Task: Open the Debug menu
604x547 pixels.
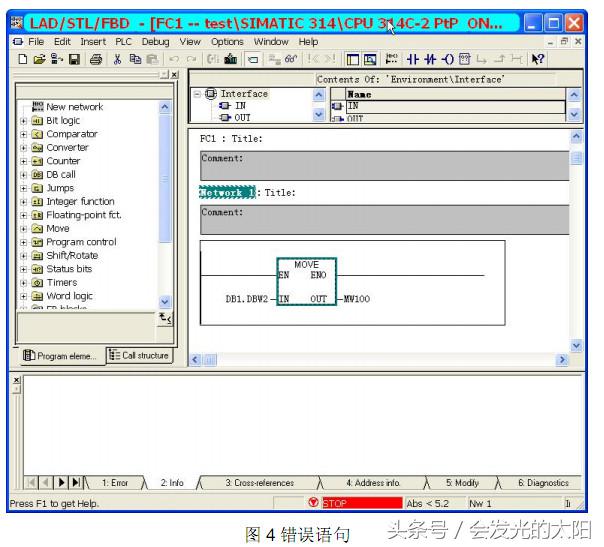Action: [x=155, y=42]
